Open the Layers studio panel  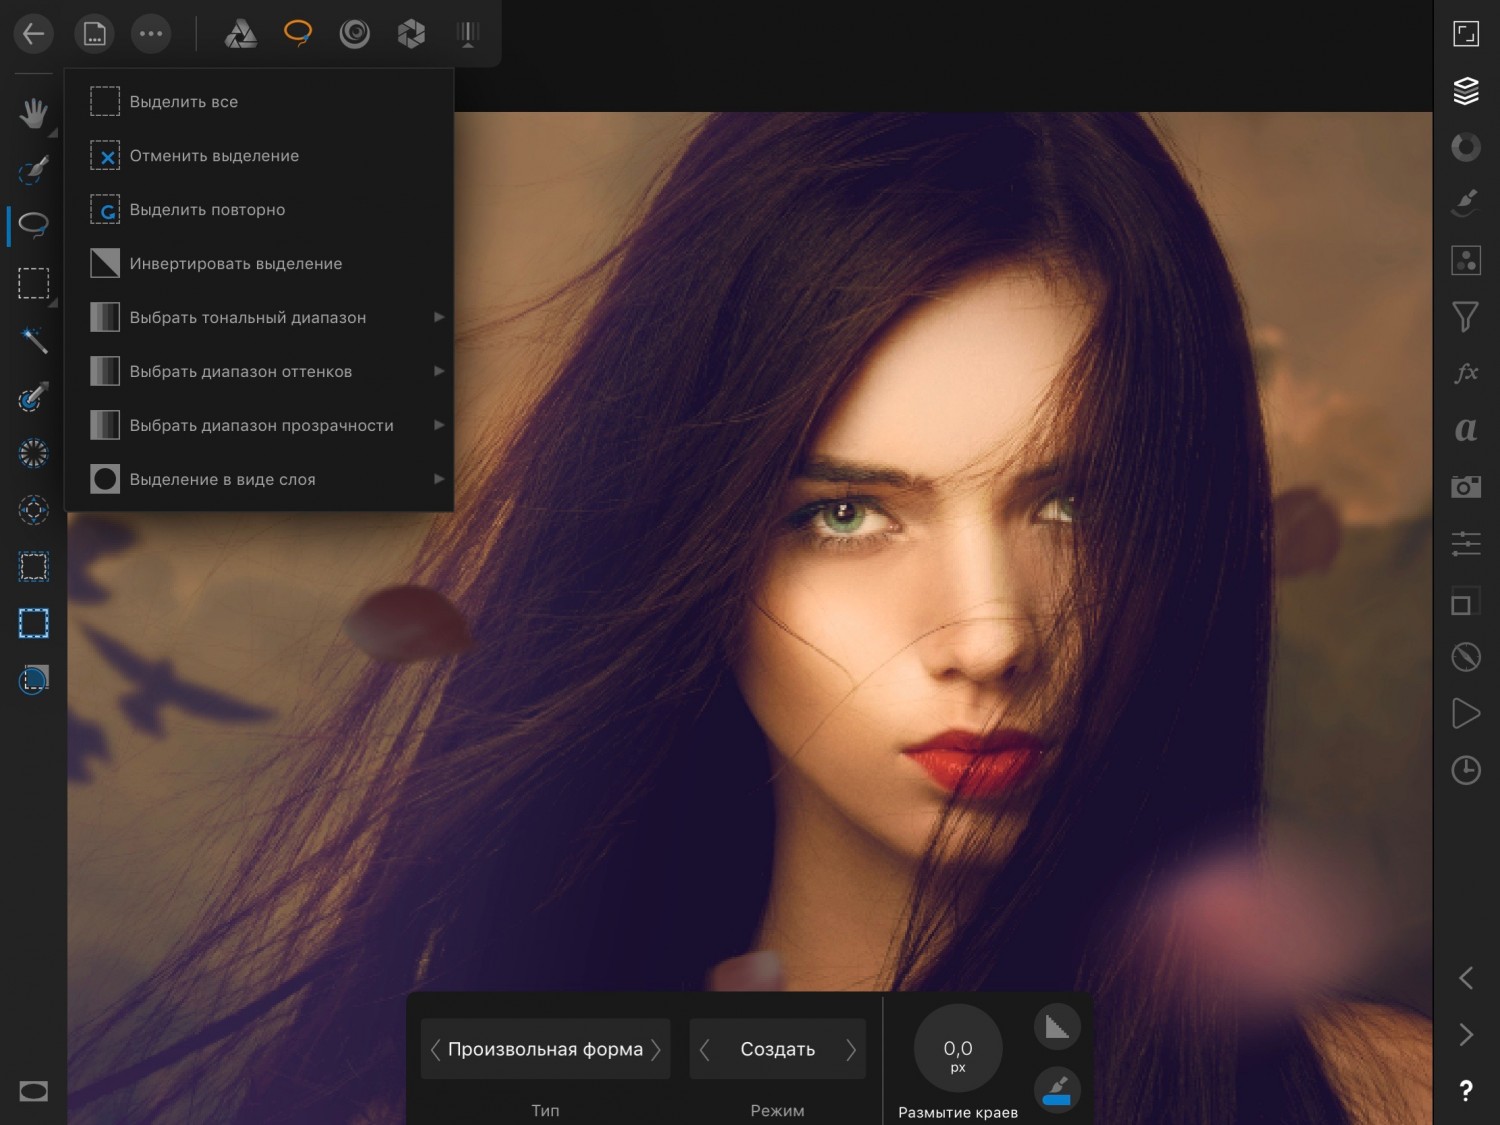[1466, 91]
